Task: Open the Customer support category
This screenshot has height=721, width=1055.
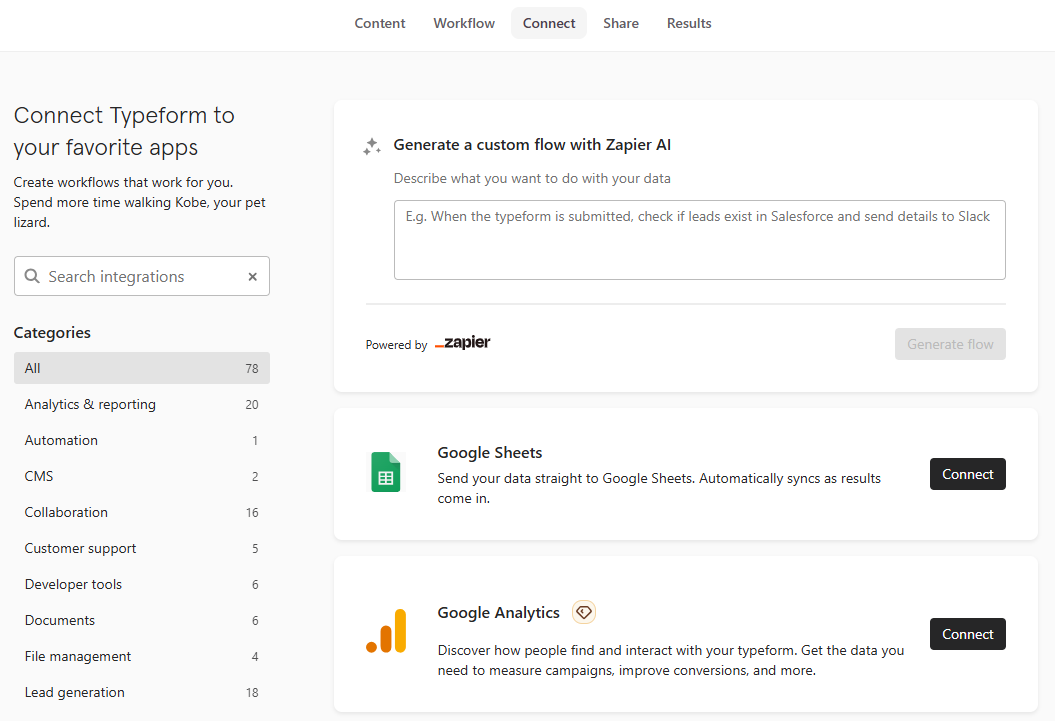Action: point(142,548)
